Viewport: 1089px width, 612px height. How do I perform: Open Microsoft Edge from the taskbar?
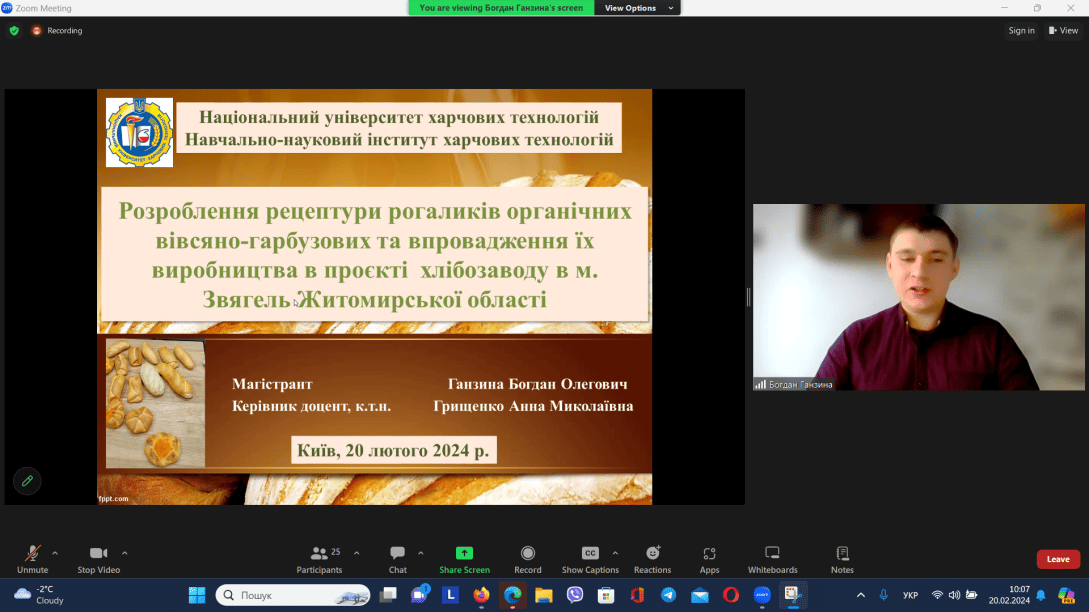pos(513,595)
